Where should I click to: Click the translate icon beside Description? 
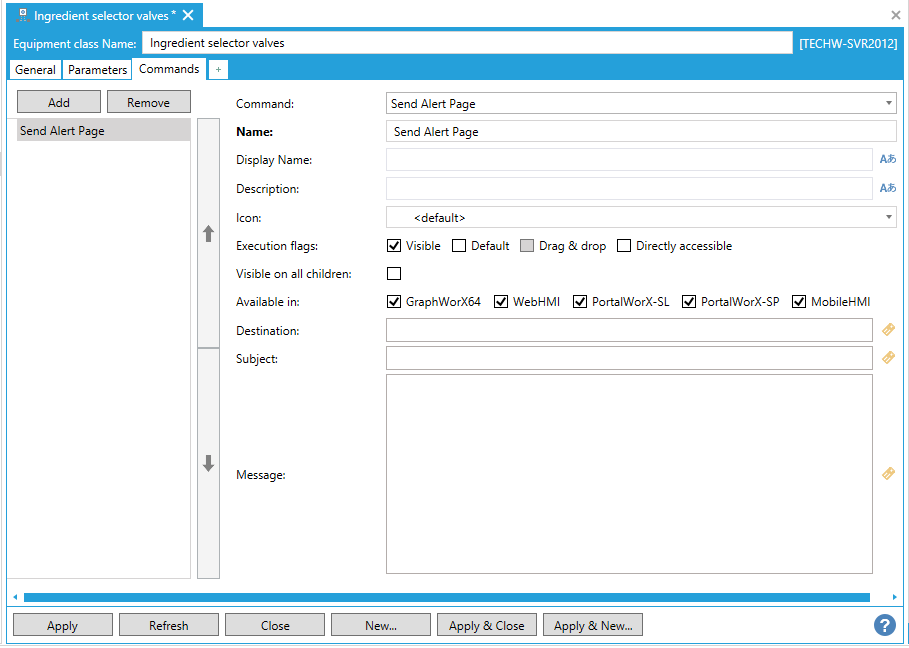(887, 189)
